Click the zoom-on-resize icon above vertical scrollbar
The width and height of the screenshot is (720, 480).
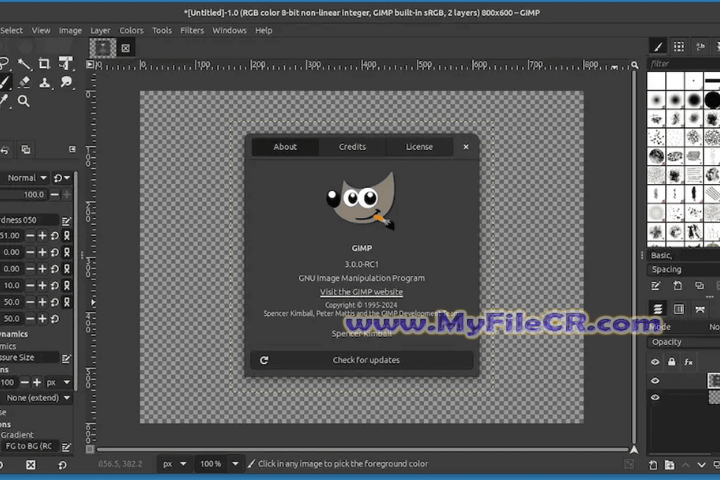point(635,65)
